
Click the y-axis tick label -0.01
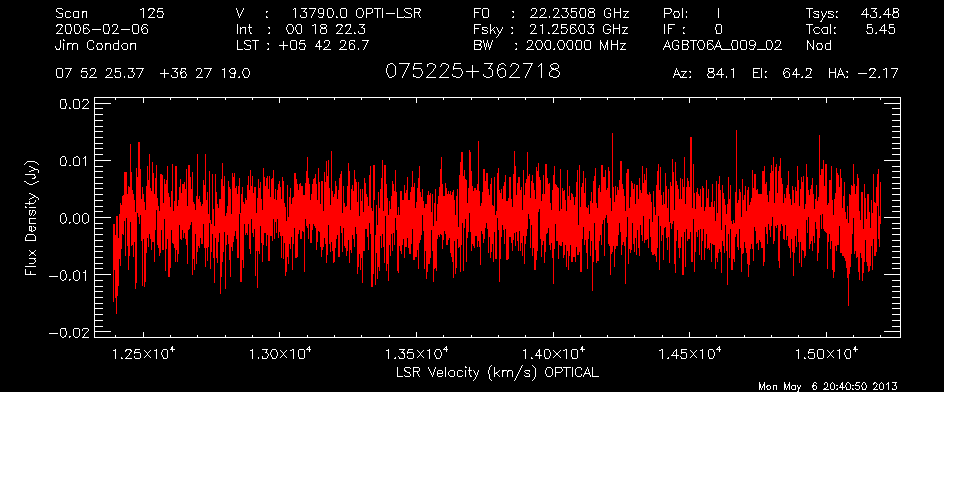[x=69, y=275]
